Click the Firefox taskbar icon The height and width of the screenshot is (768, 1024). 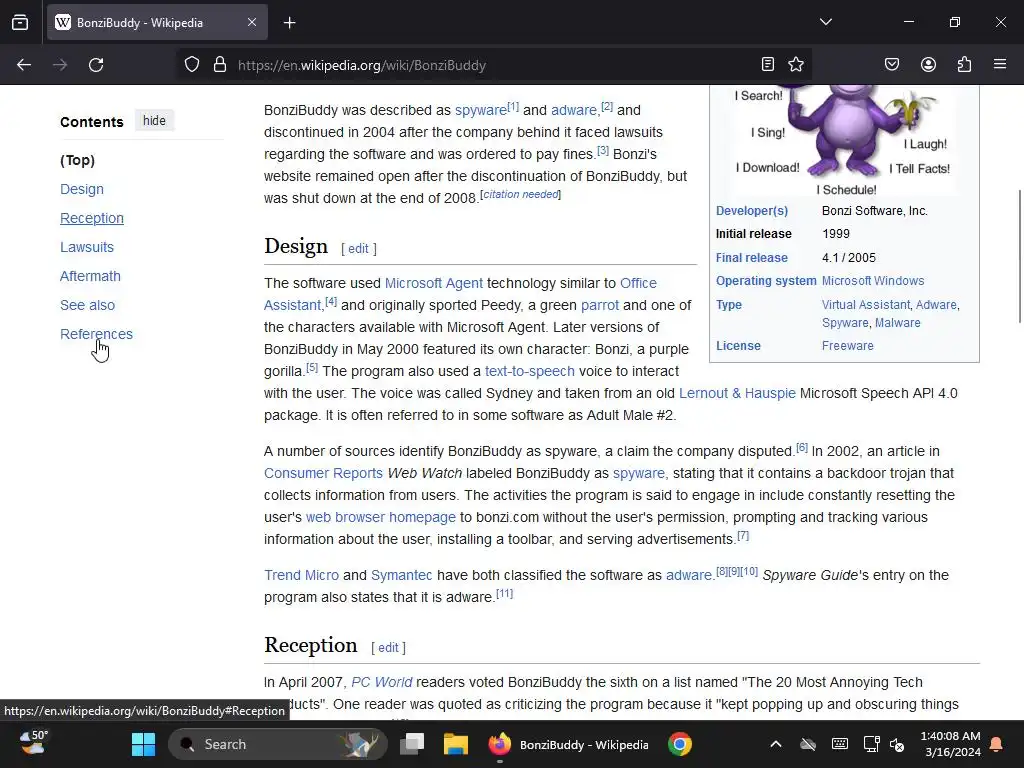click(x=500, y=744)
